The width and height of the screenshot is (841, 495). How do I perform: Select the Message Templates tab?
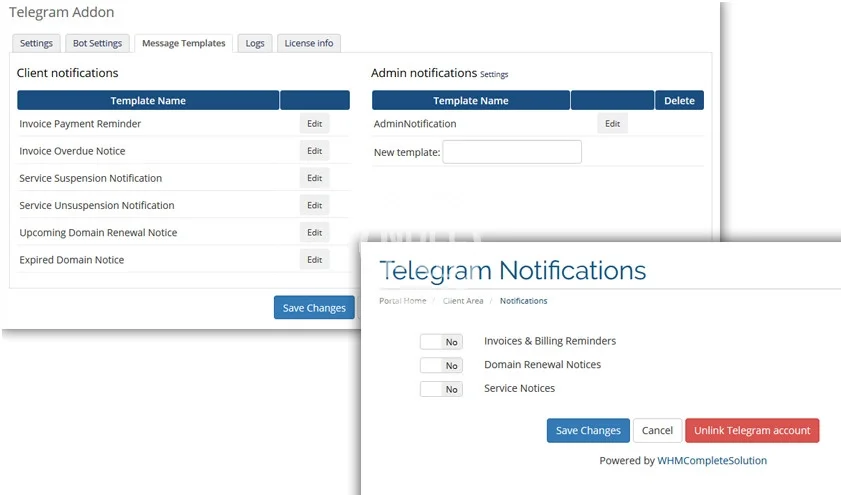[183, 43]
